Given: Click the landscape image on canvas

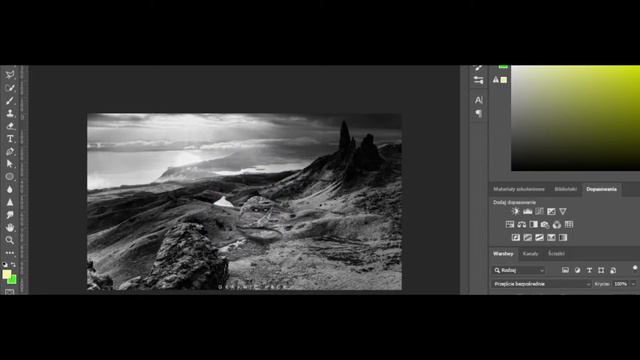Looking at the screenshot, I should pyautogui.click(x=244, y=202).
